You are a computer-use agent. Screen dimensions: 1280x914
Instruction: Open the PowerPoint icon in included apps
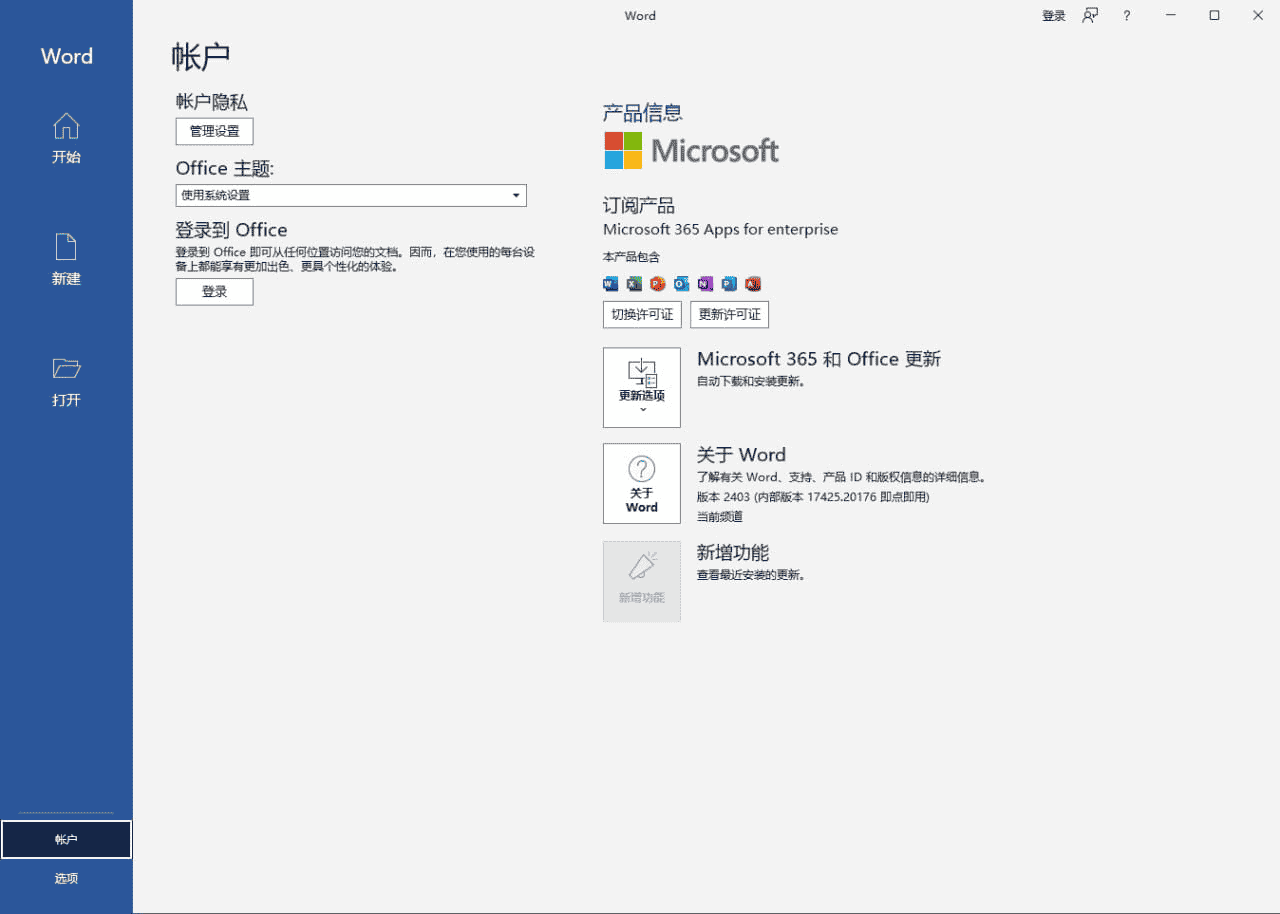[x=658, y=283]
